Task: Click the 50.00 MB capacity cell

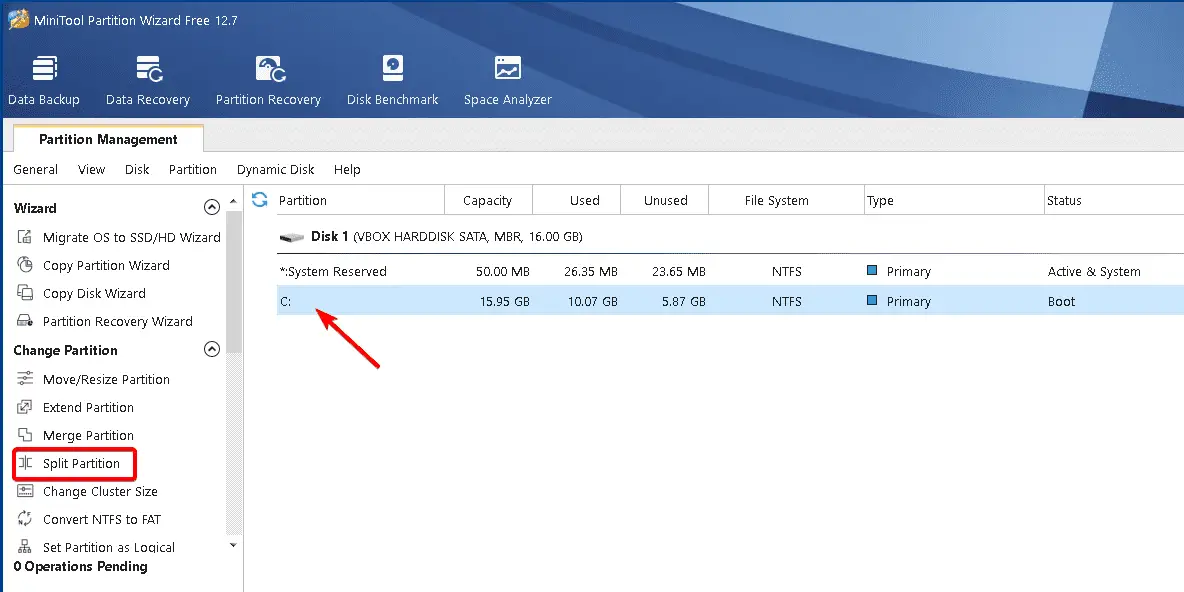Action: 503,271
